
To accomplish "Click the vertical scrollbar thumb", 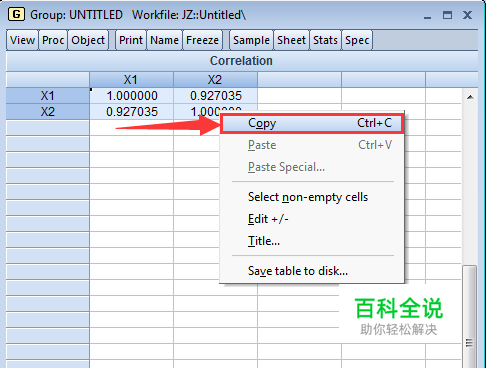I will 470,317.
